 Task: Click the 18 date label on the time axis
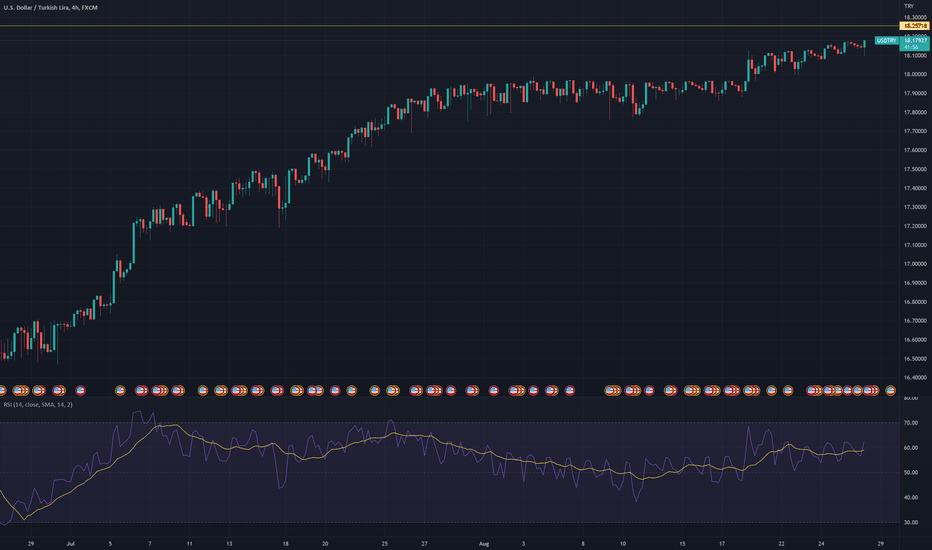pyautogui.click(x=286, y=544)
